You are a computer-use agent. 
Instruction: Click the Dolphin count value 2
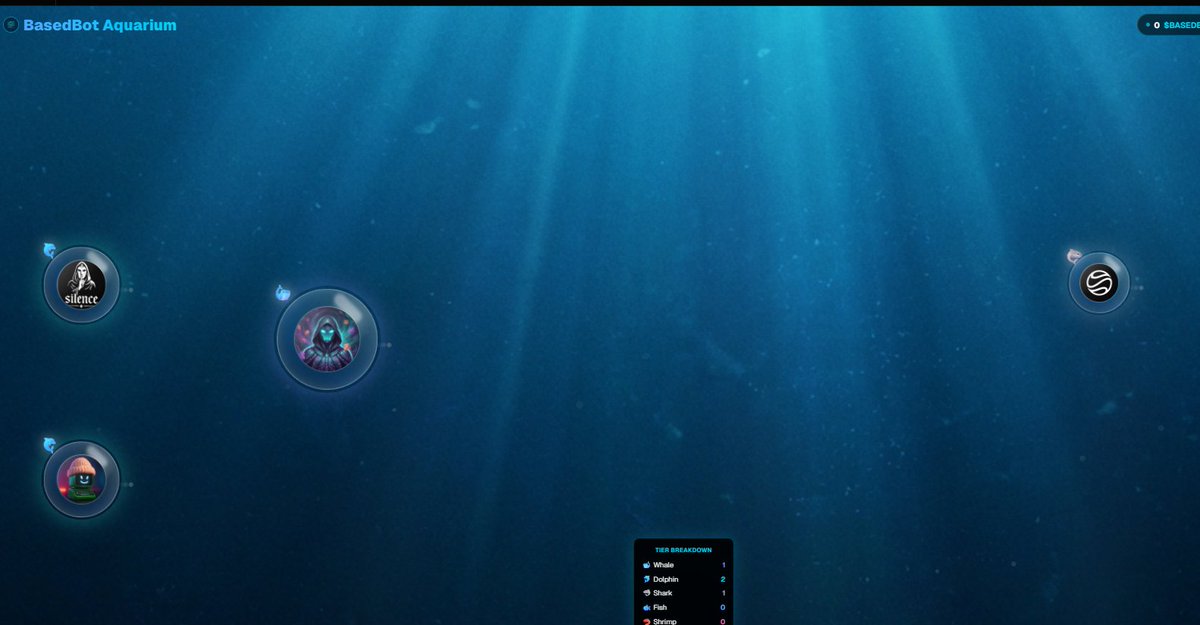pos(723,579)
